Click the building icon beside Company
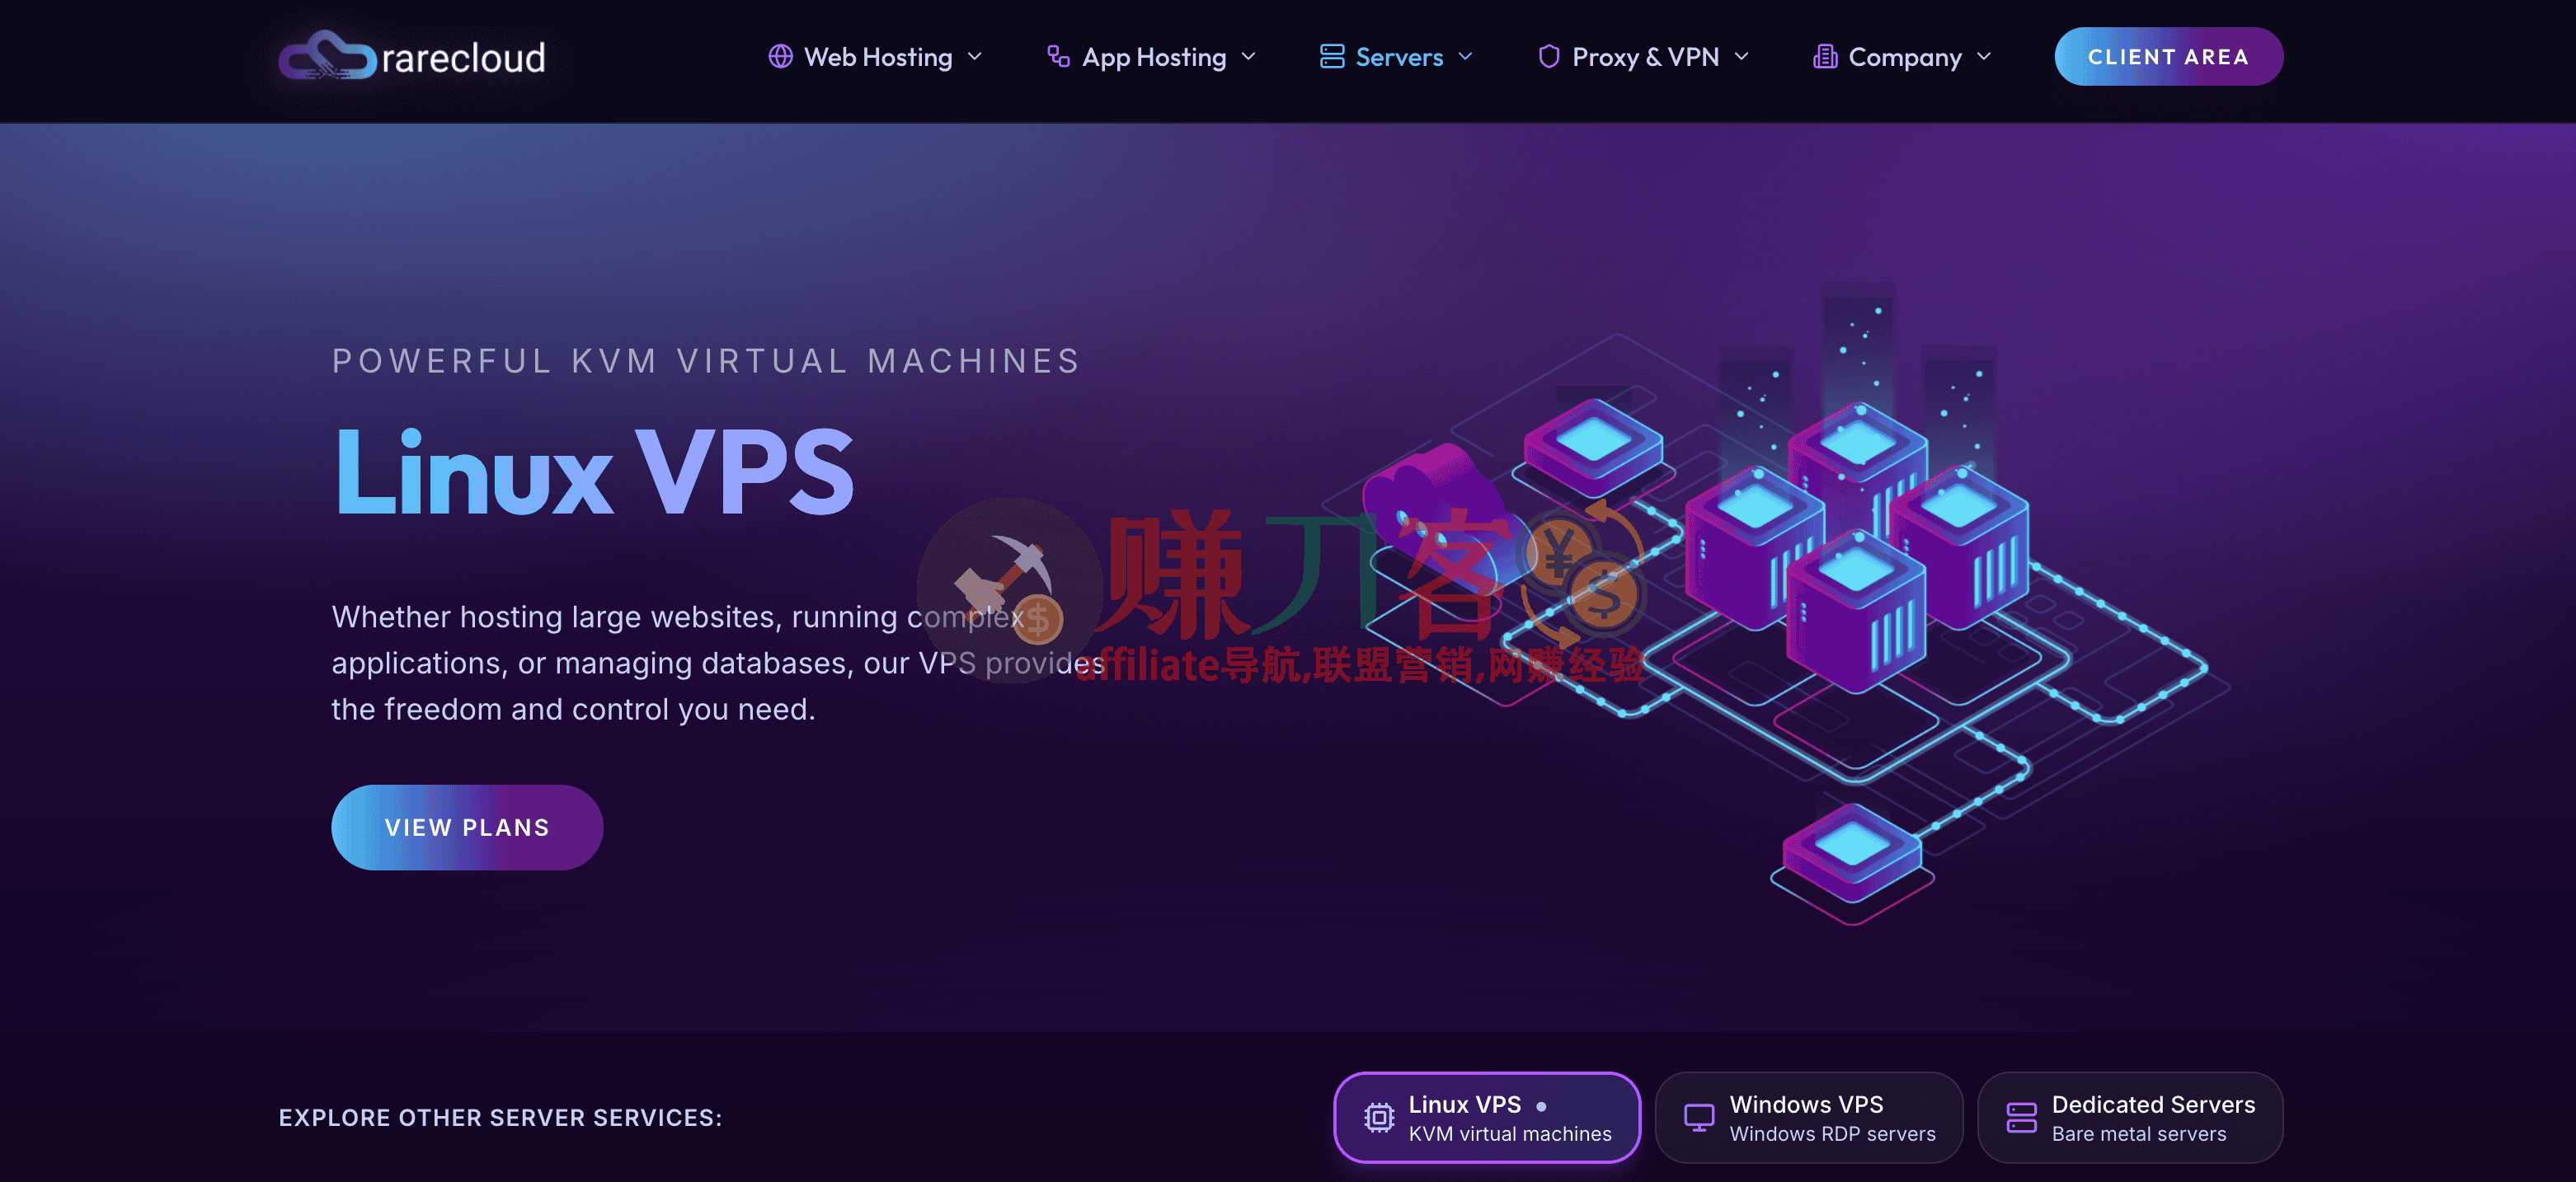The width and height of the screenshot is (2576, 1182). tap(1825, 56)
